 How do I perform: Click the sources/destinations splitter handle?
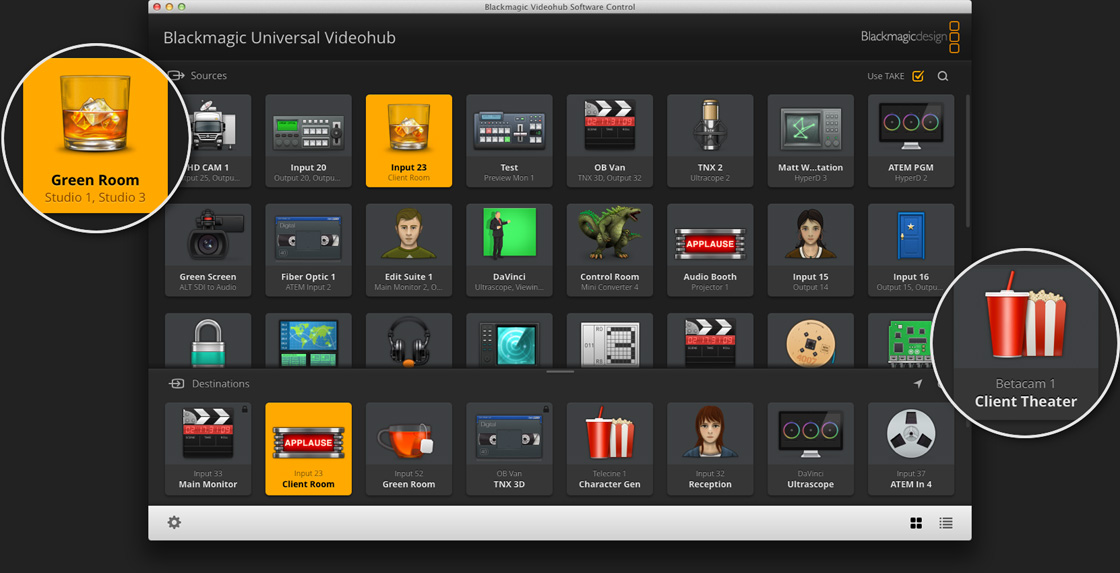pyautogui.click(x=560, y=372)
